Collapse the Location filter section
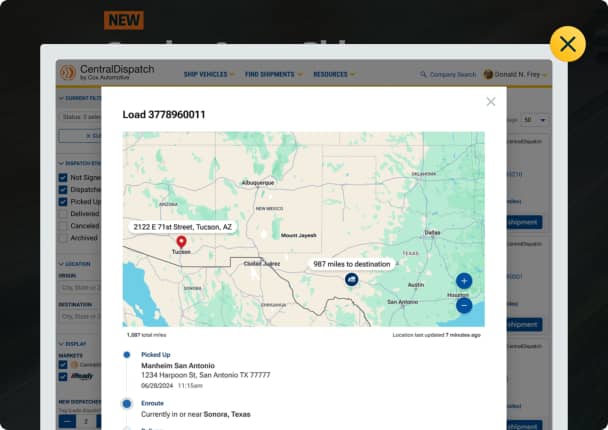 [74, 264]
